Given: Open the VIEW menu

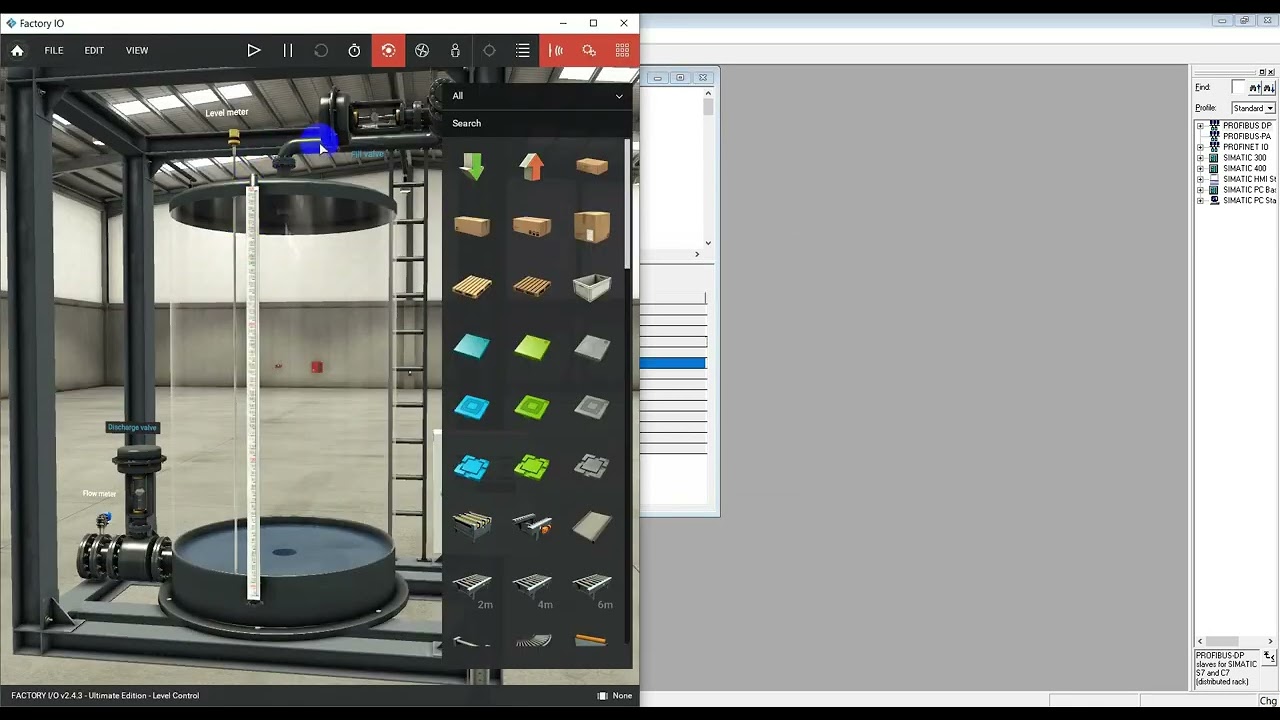Looking at the screenshot, I should click(x=137, y=50).
